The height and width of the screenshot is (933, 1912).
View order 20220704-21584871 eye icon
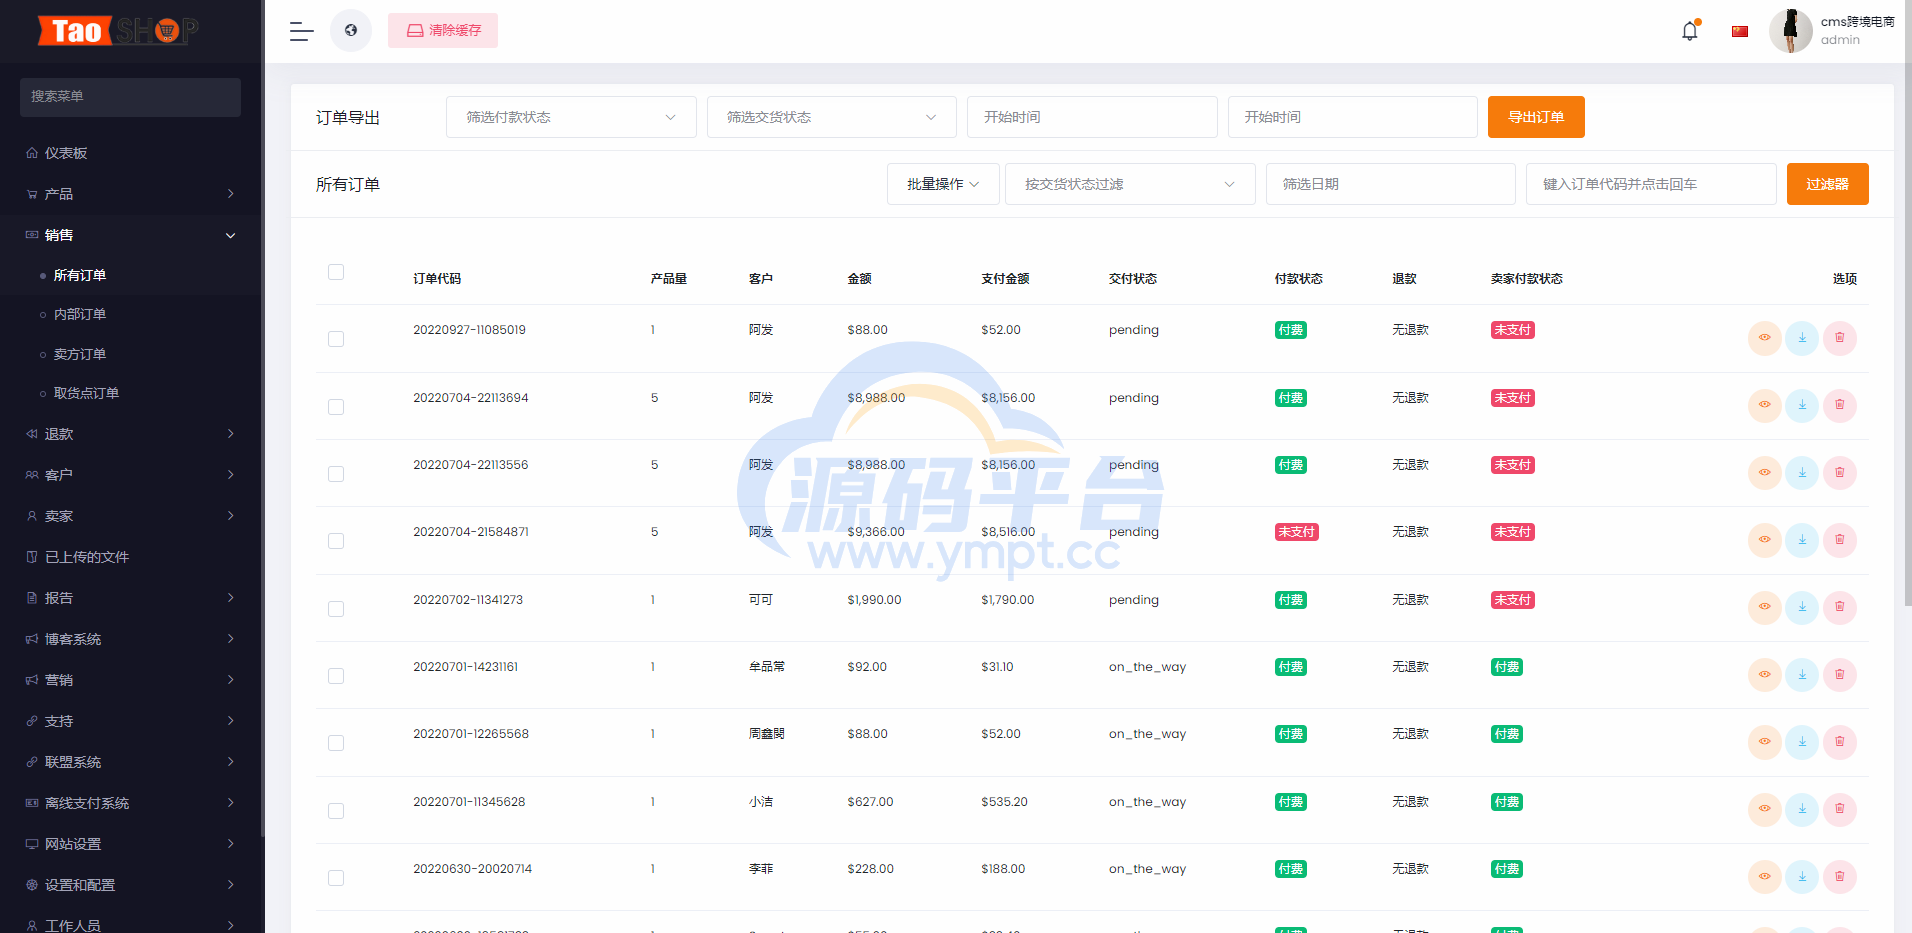click(1765, 540)
